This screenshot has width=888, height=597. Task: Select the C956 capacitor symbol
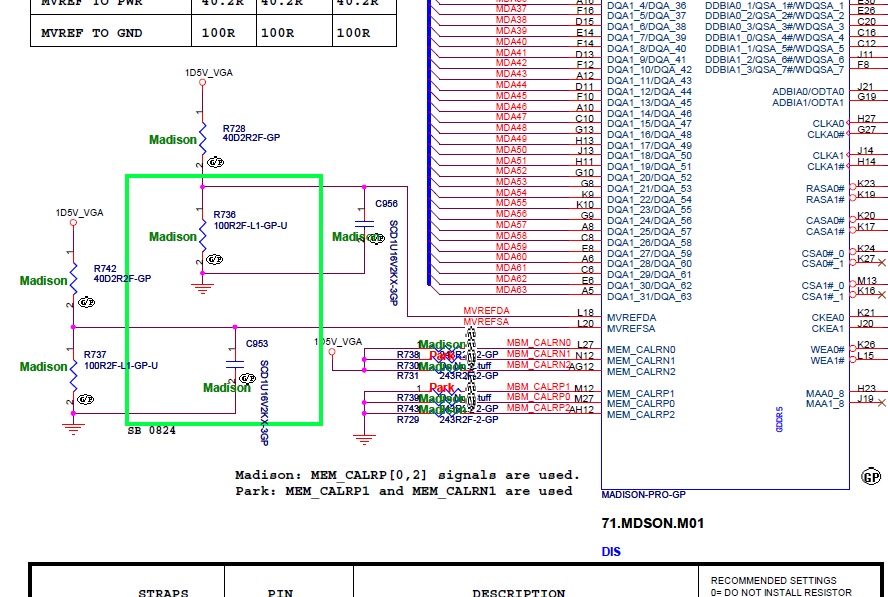[364, 225]
